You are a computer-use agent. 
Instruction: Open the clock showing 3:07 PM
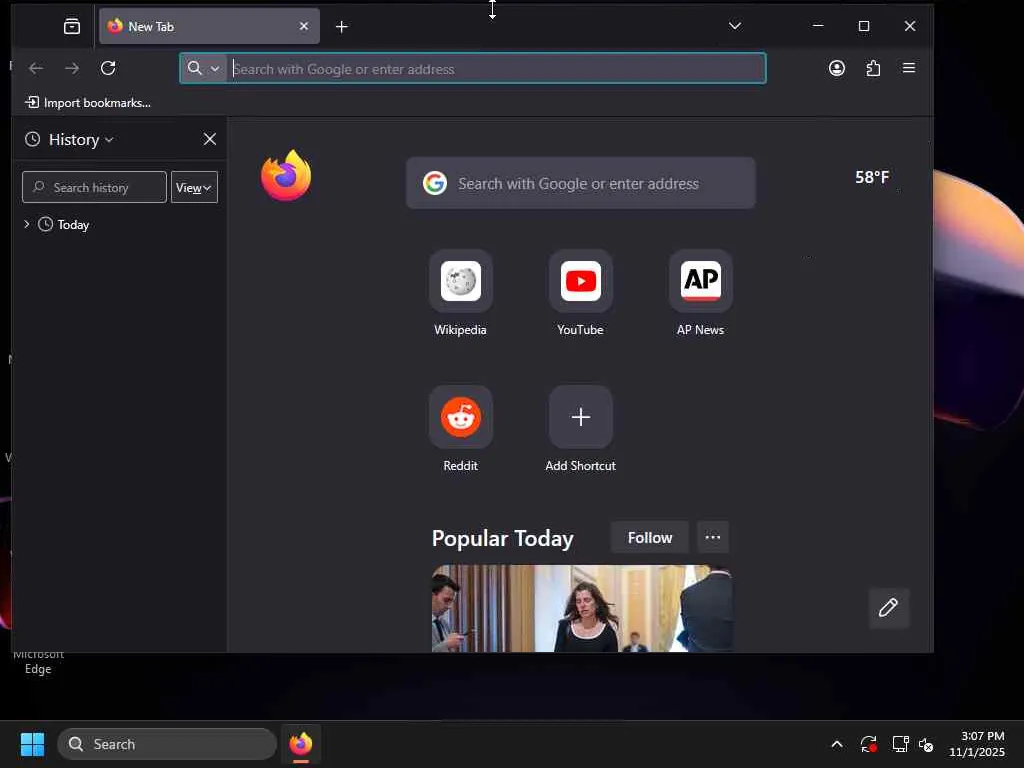[x=976, y=744]
